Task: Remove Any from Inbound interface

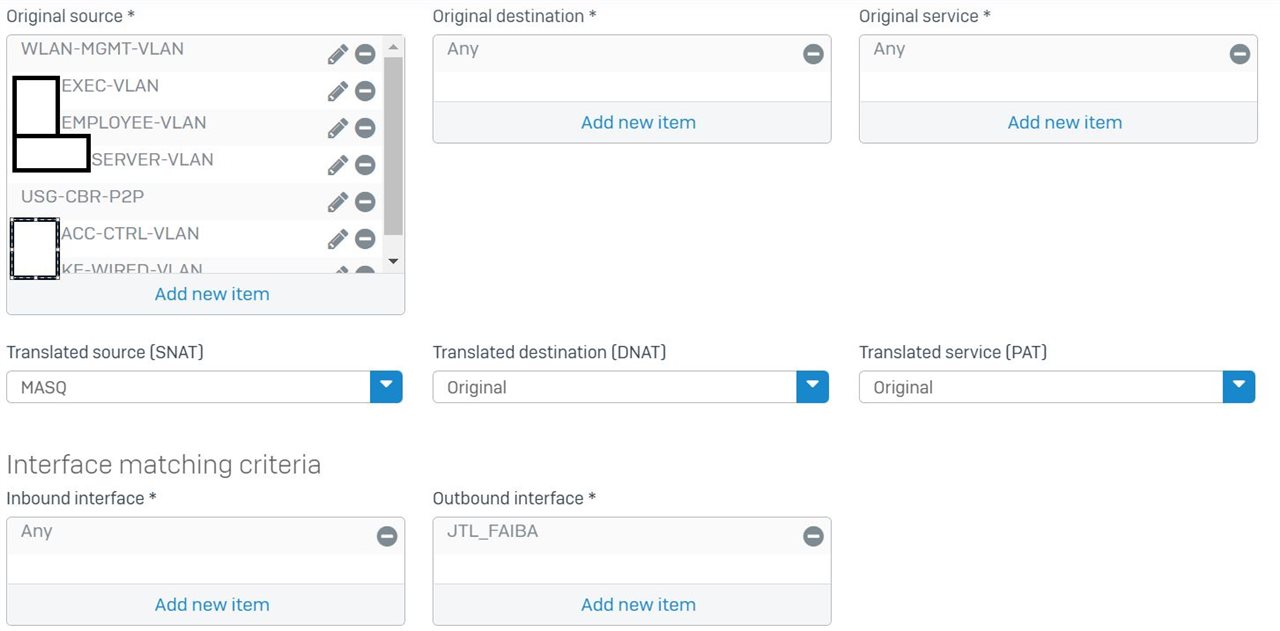Action: [387, 536]
